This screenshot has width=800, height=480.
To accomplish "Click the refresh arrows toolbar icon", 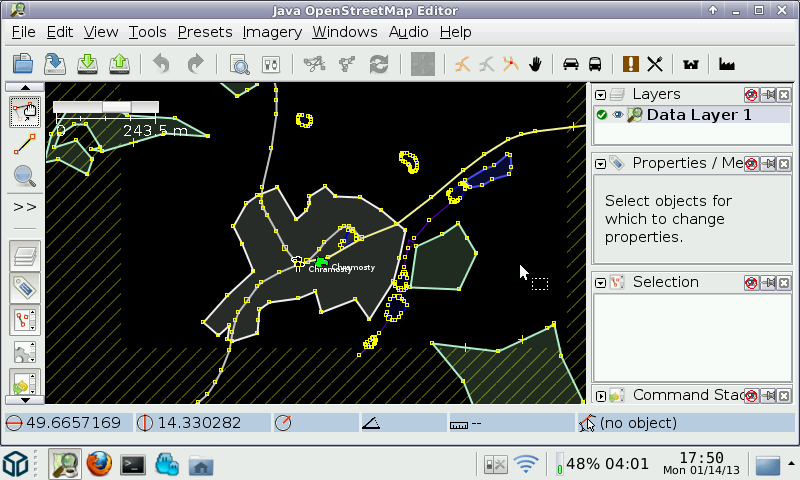I will (379, 64).
